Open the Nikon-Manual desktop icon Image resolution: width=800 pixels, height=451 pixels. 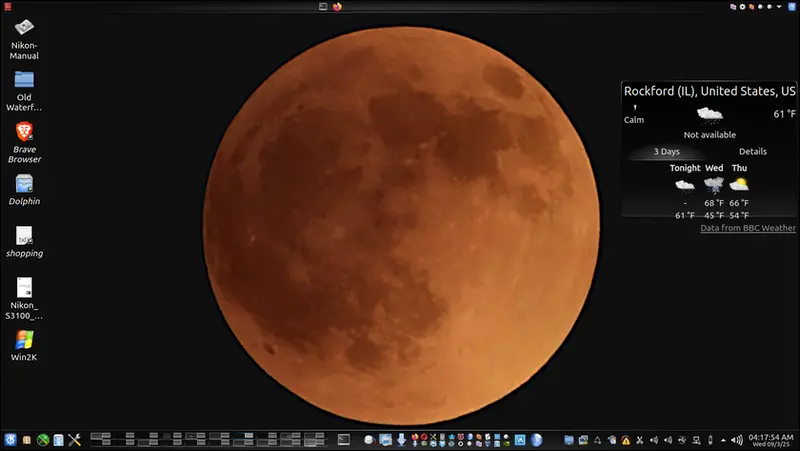click(x=24, y=39)
